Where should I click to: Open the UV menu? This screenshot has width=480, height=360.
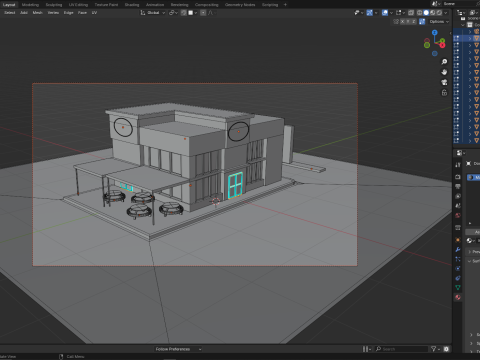(94, 13)
